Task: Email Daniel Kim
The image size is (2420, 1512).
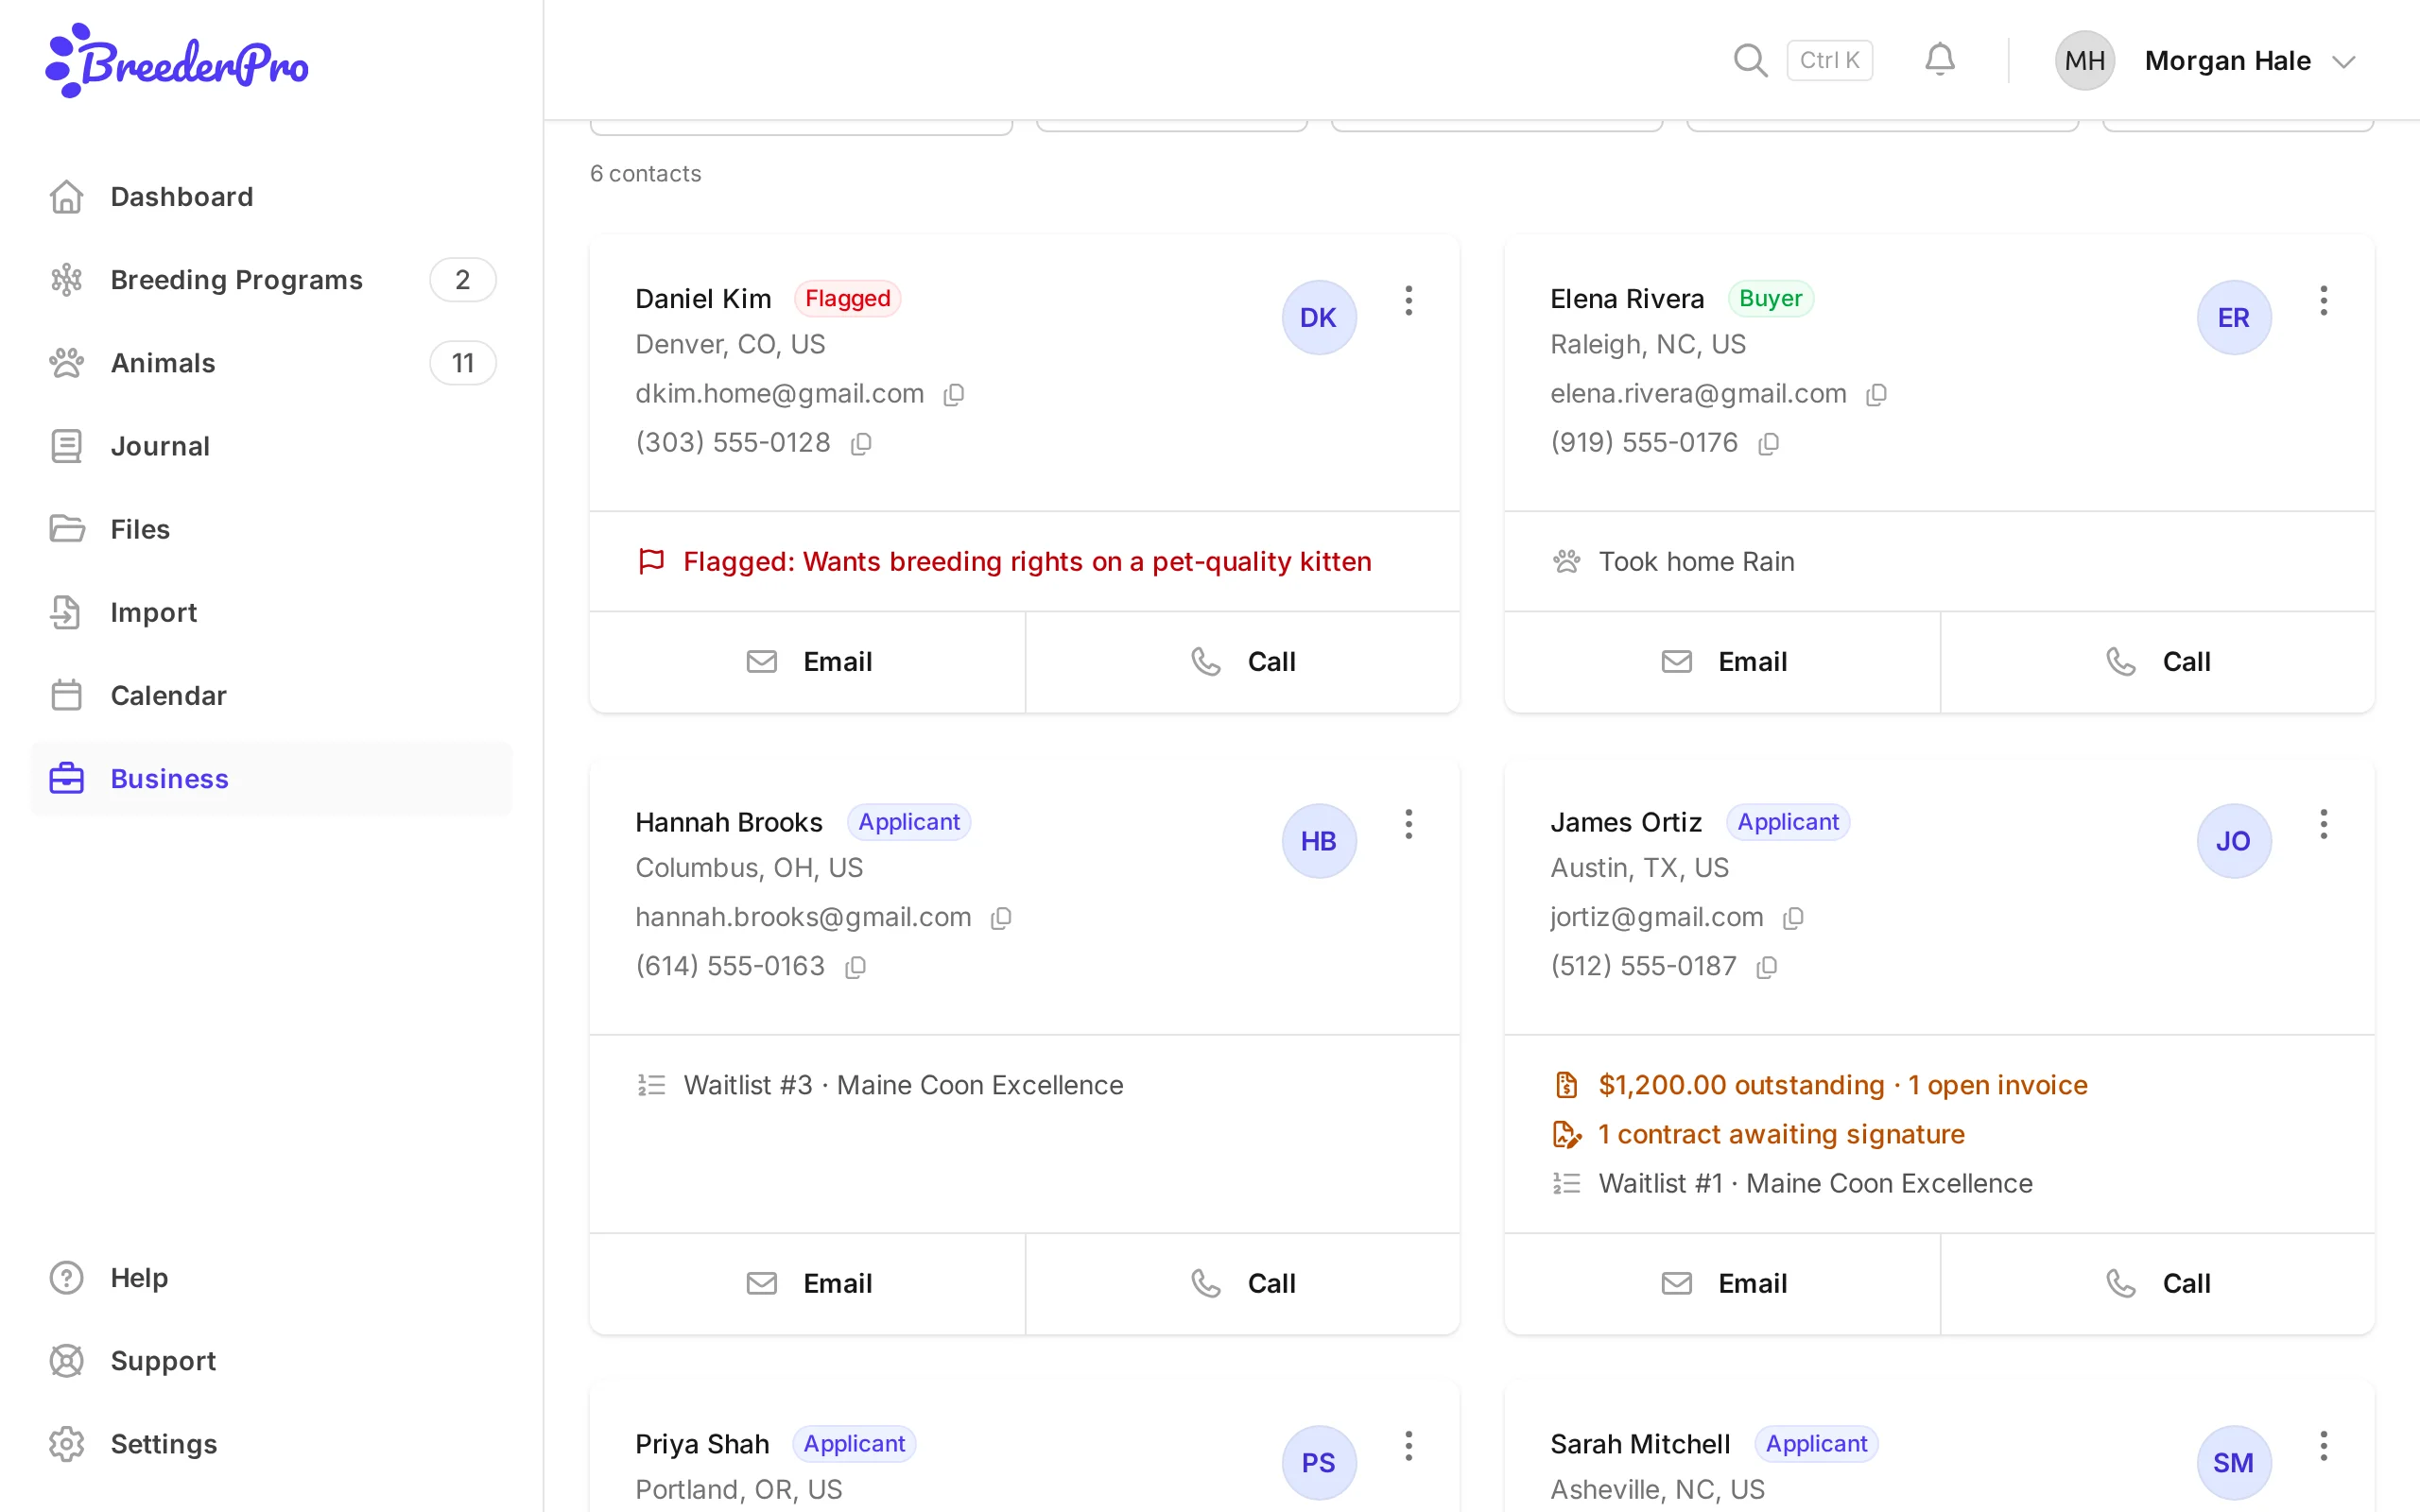Action: click(x=808, y=662)
